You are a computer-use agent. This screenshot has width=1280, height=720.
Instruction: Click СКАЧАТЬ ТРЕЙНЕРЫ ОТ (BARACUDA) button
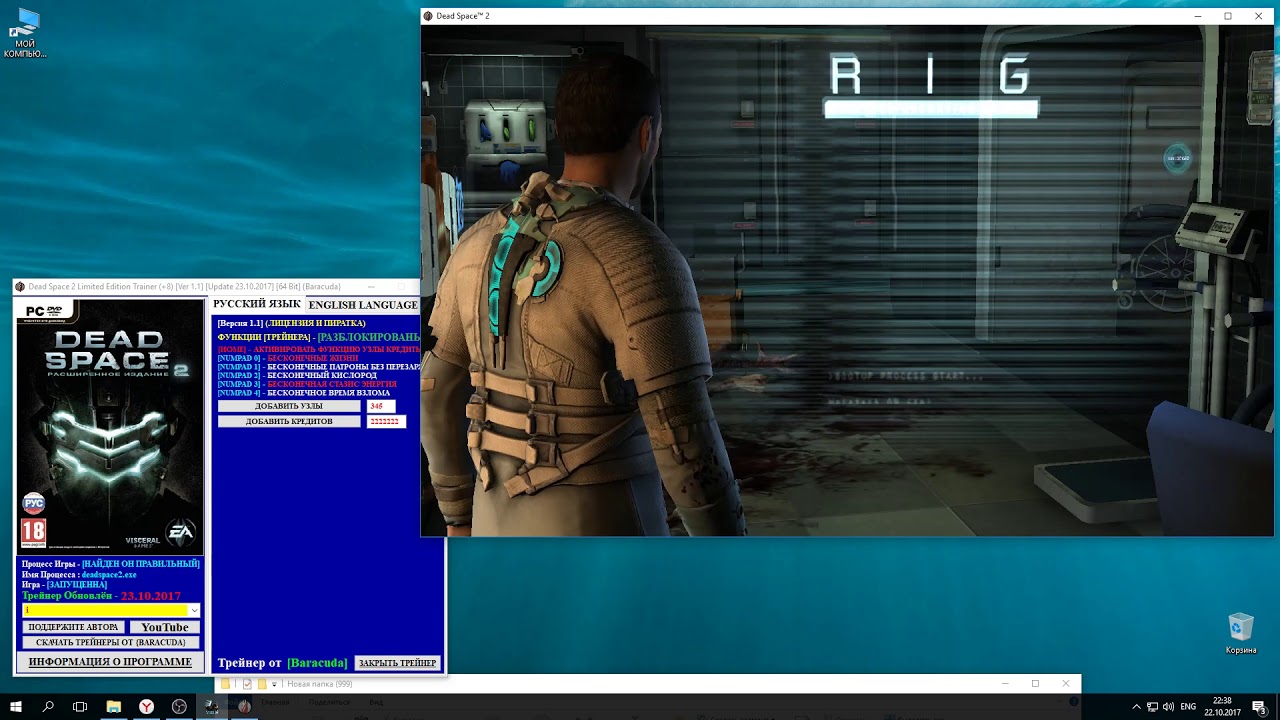click(x=111, y=642)
